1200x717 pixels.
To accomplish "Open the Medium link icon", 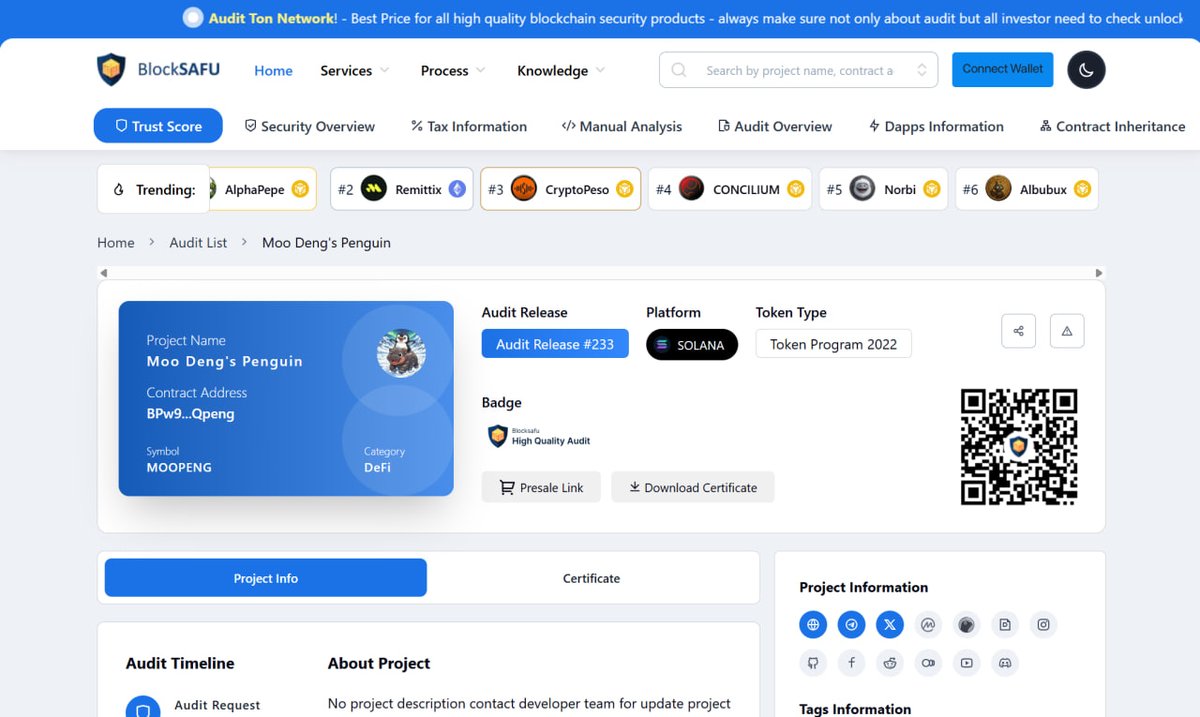I will point(928,663).
